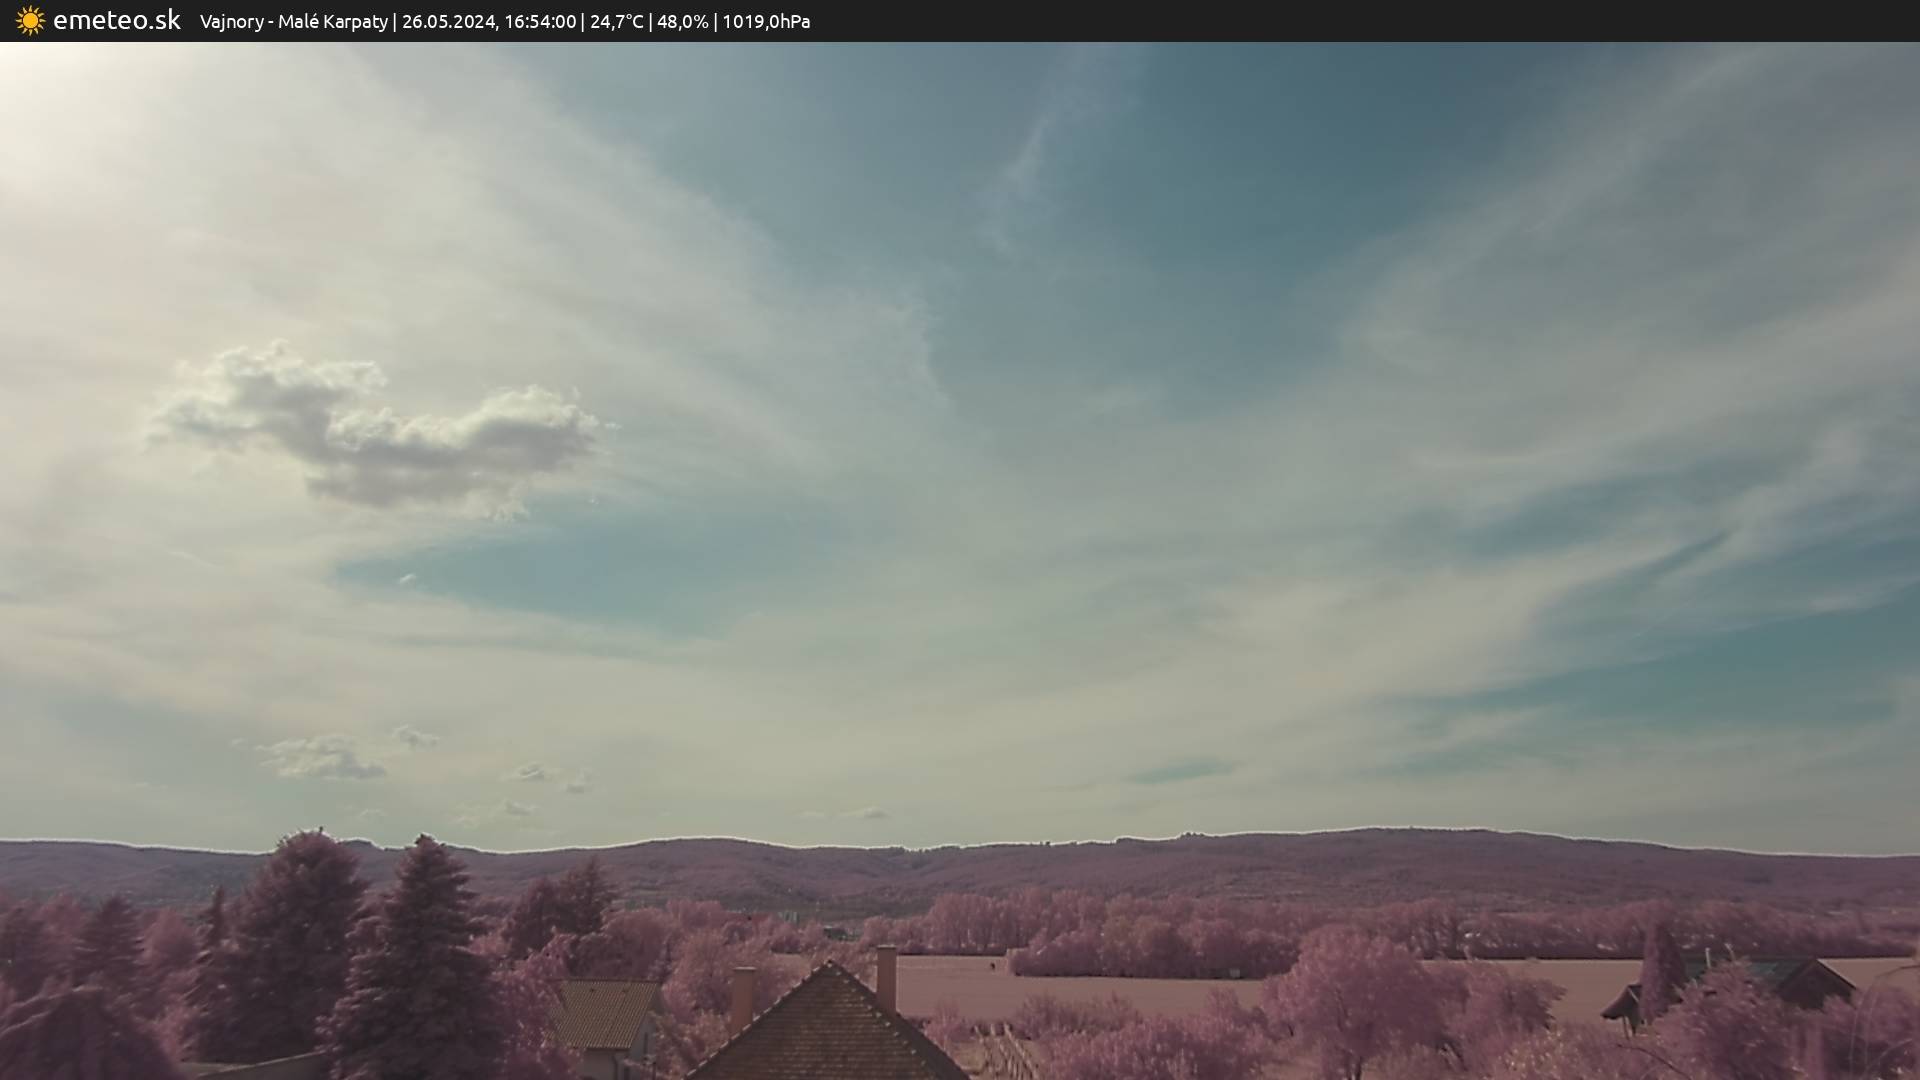
Task: Select the 26.05.2024 date text
Action: point(449,22)
